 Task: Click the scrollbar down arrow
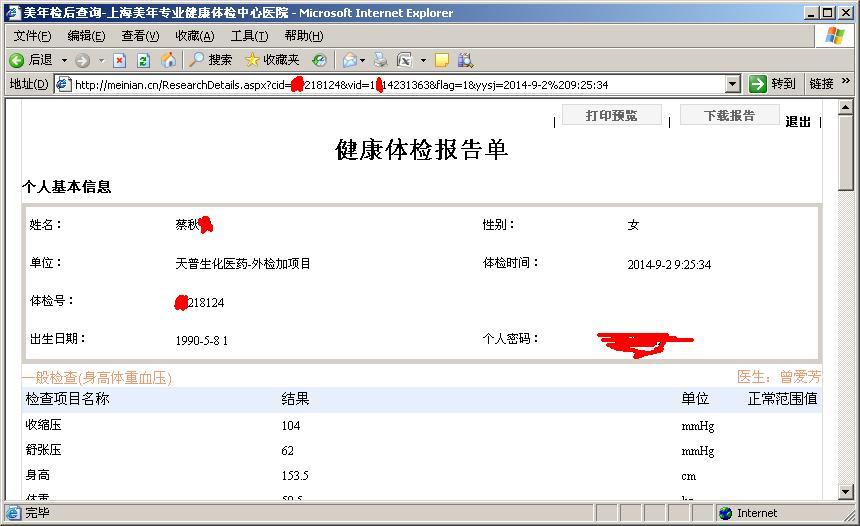click(x=845, y=492)
